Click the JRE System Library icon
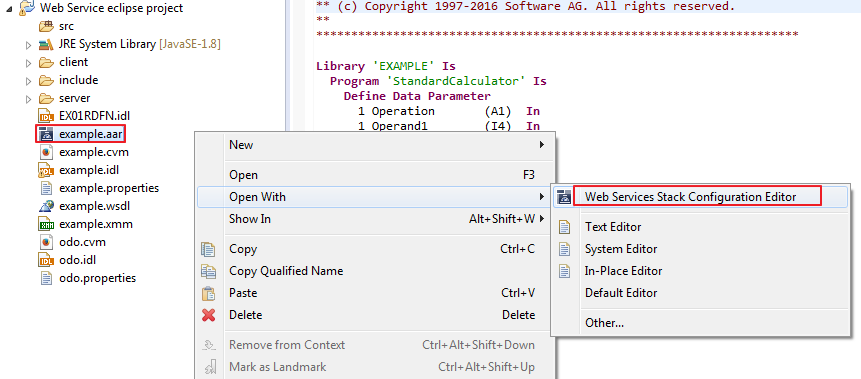Image resolution: width=861 pixels, height=379 pixels. (x=46, y=44)
